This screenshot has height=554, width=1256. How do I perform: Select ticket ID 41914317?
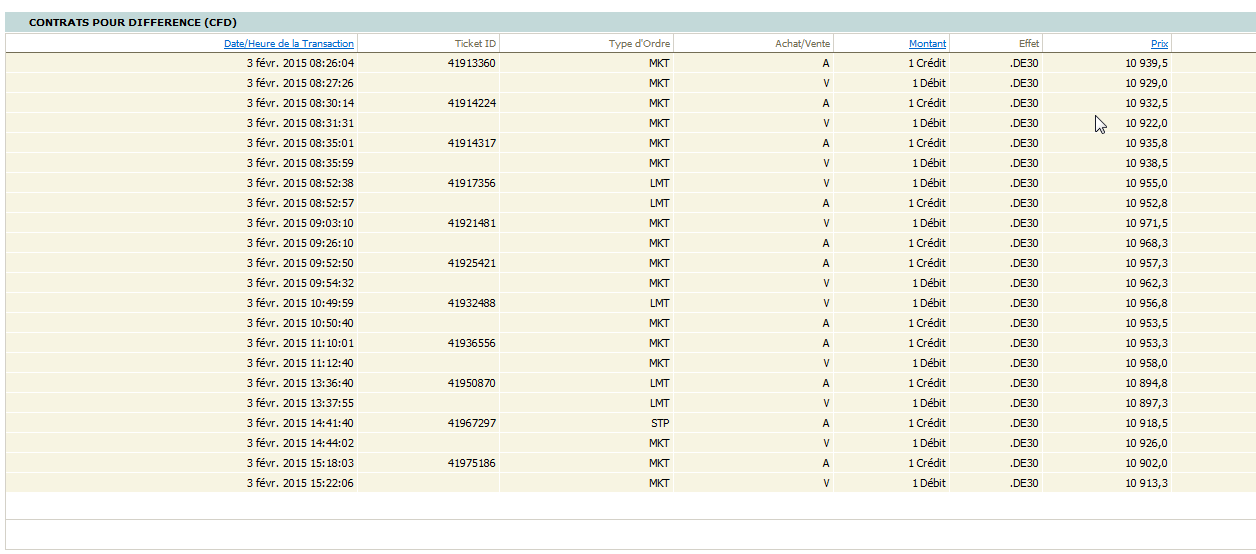click(x=472, y=143)
